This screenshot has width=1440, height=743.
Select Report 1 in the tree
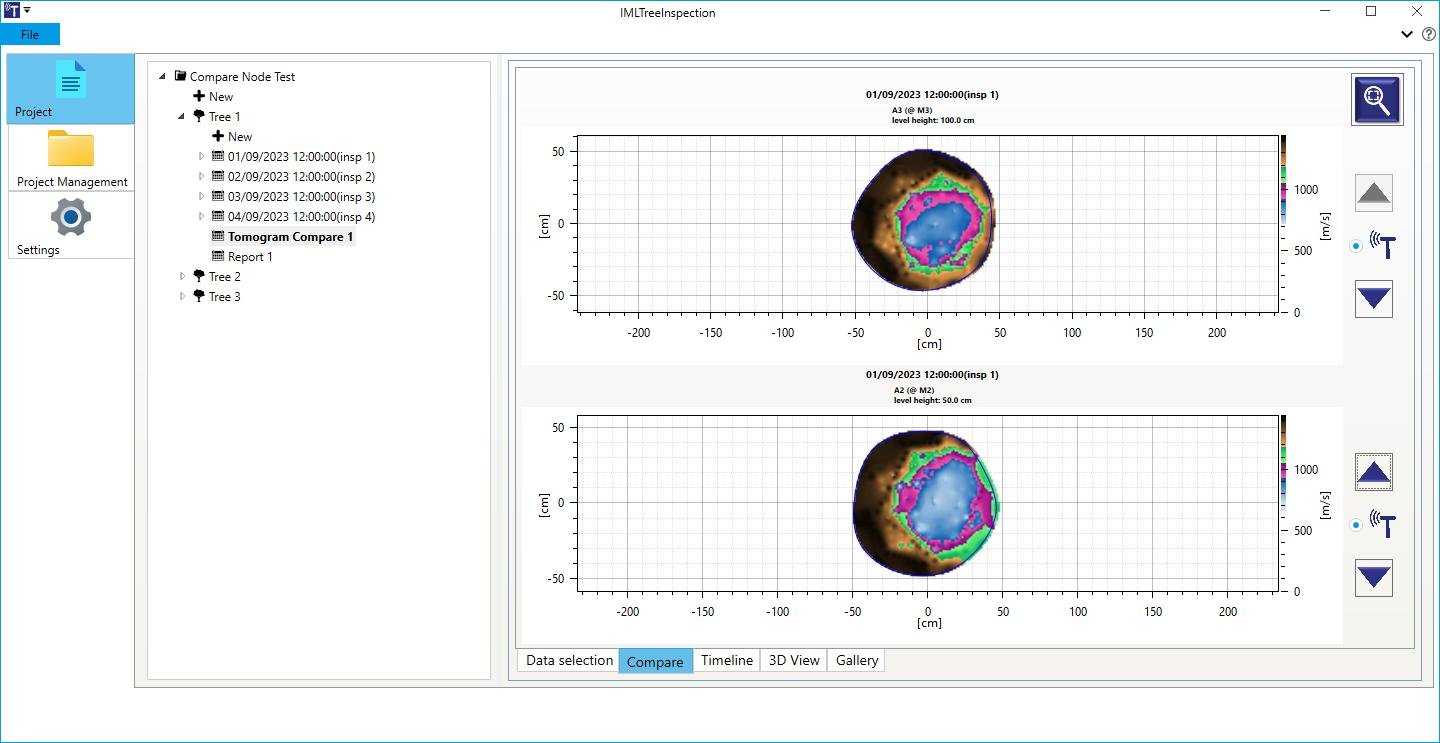coord(250,257)
